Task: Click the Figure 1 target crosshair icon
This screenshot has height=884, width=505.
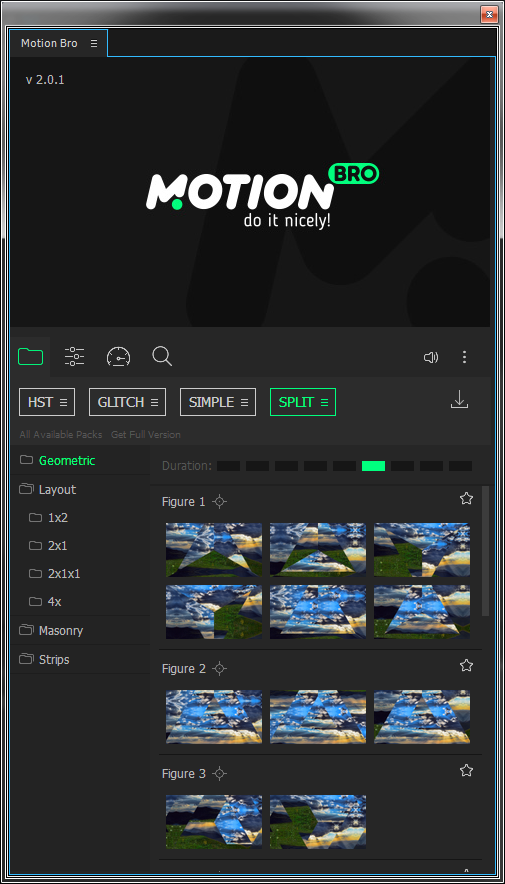Action: (220, 501)
